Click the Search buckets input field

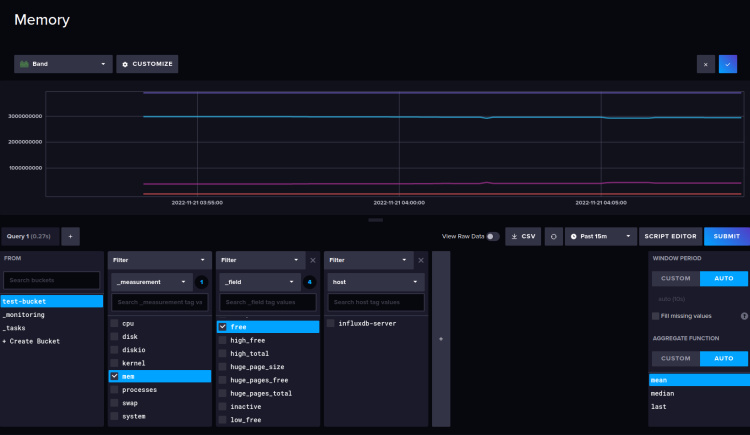coord(52,280)
